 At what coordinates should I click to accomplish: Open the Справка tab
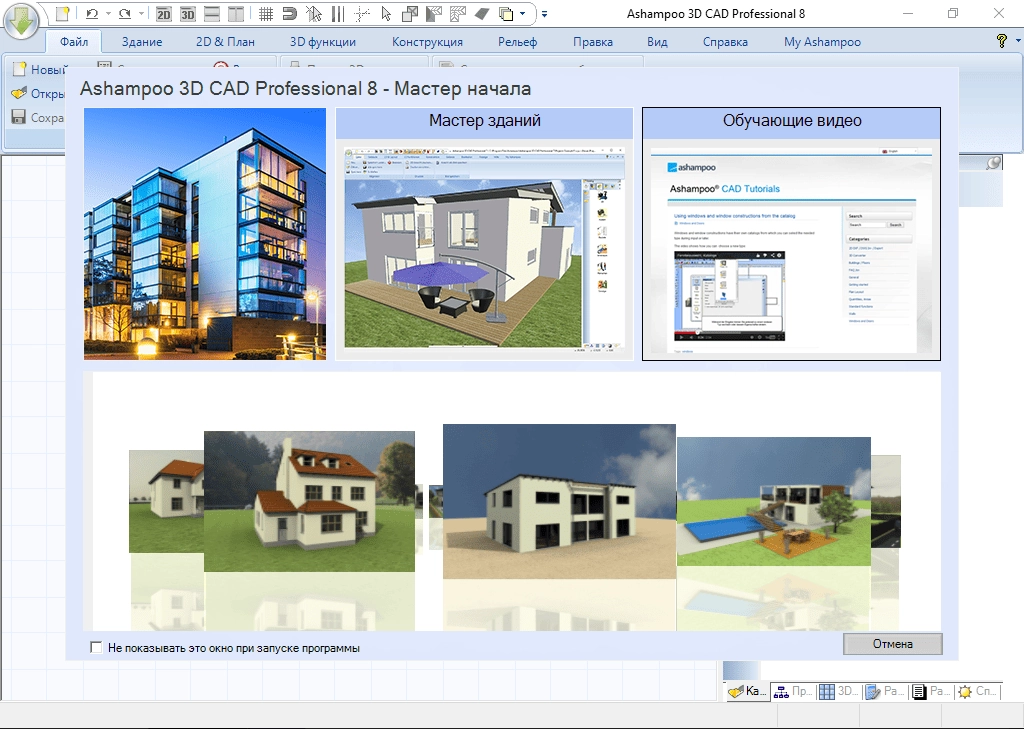click(725, 42)
